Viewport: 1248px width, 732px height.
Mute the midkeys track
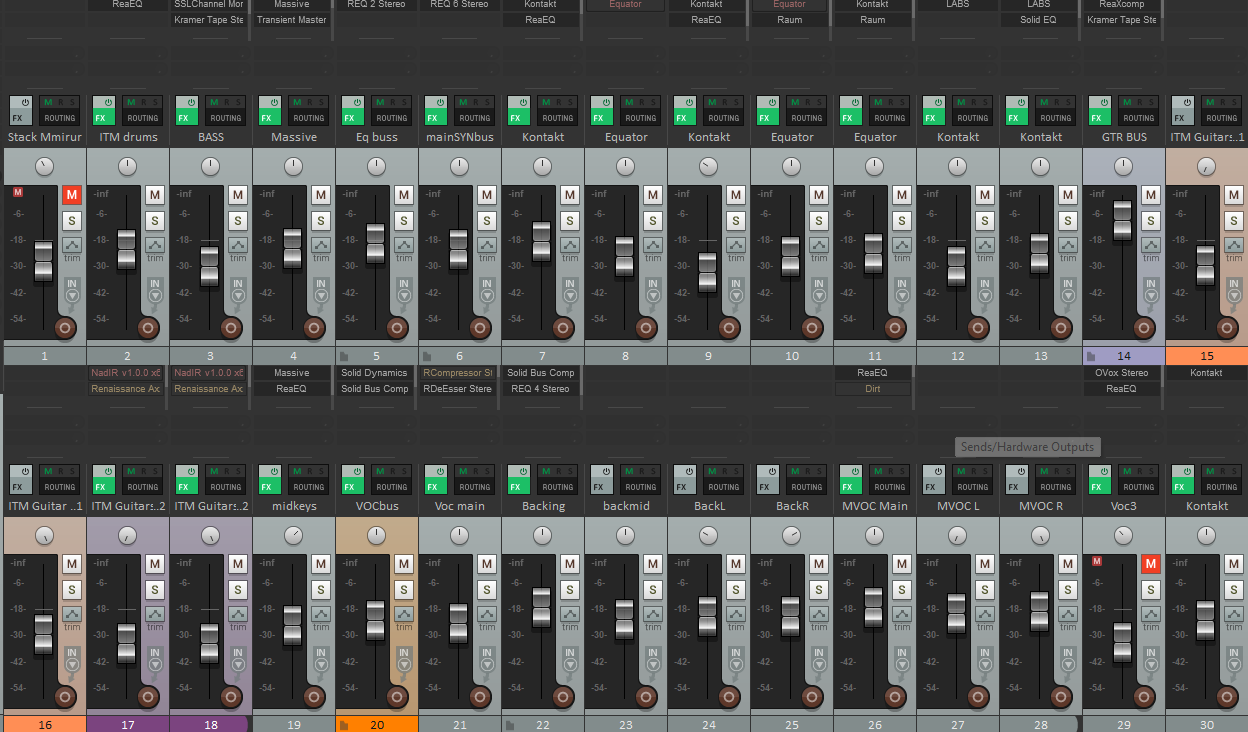(x=320, y=564)
